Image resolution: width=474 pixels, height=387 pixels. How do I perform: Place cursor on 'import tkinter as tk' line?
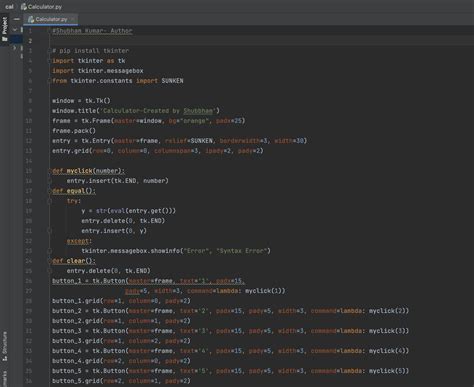click(89, 61)
